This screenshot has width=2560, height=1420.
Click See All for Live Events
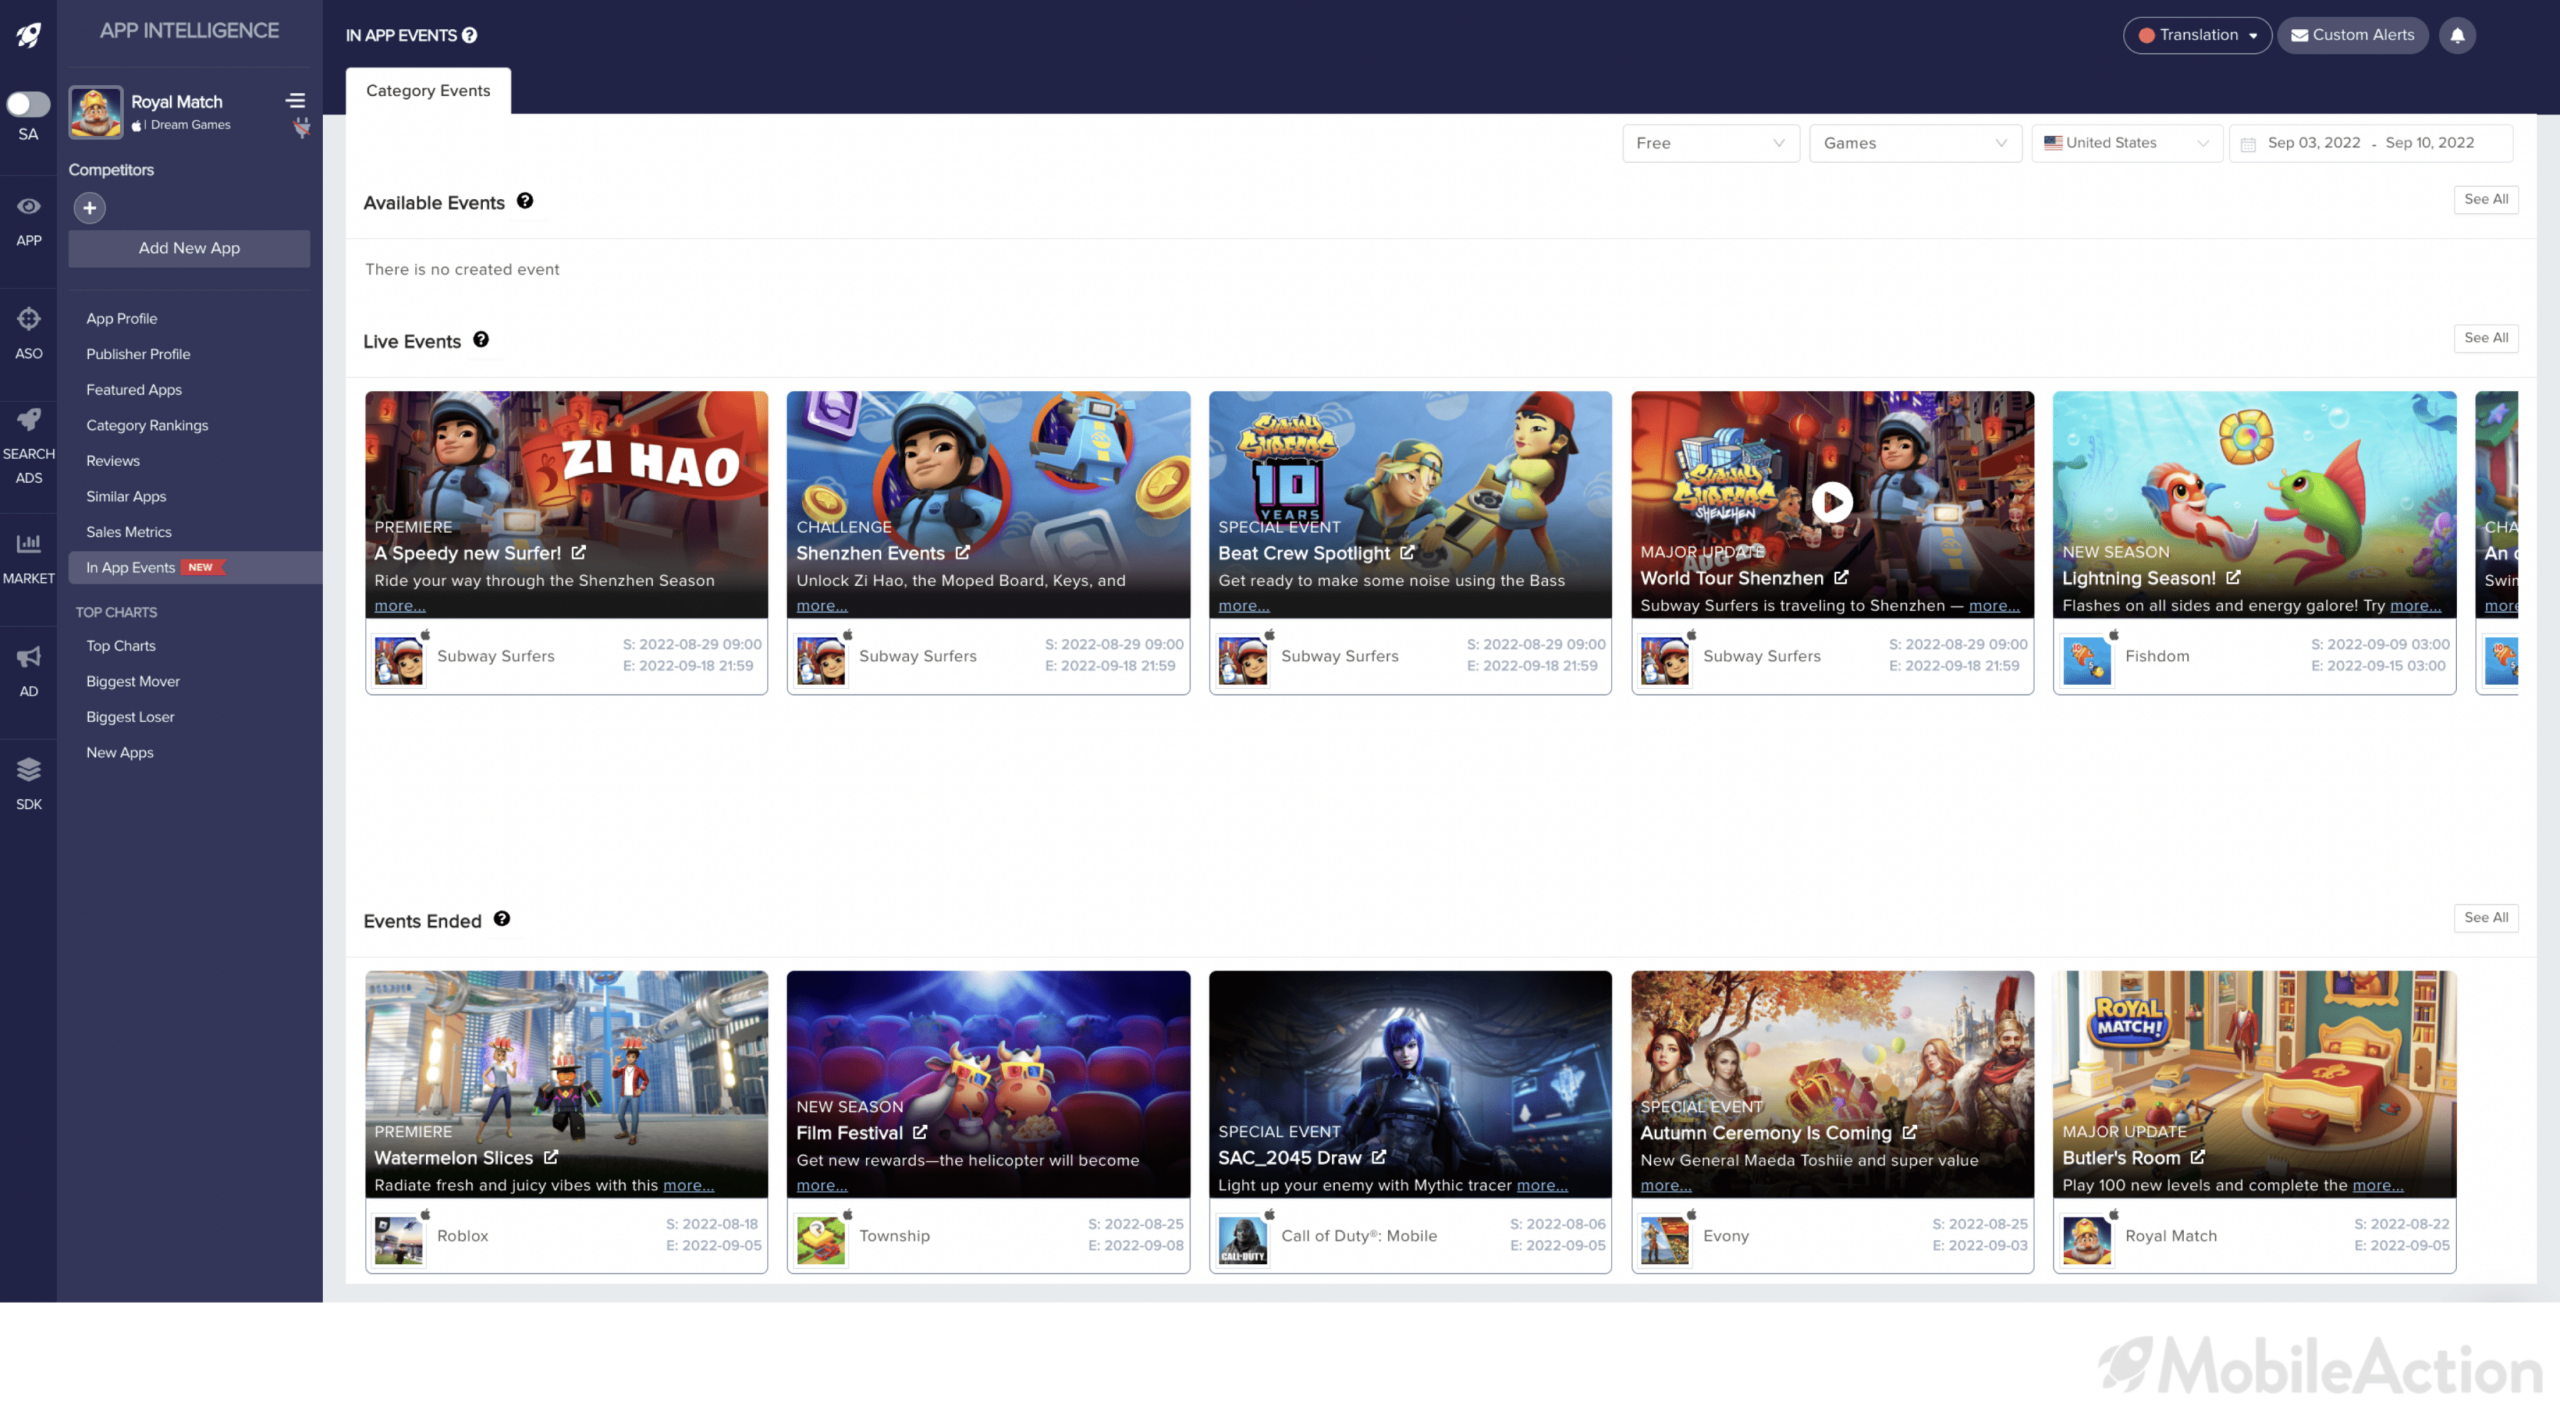[2485, 338]
